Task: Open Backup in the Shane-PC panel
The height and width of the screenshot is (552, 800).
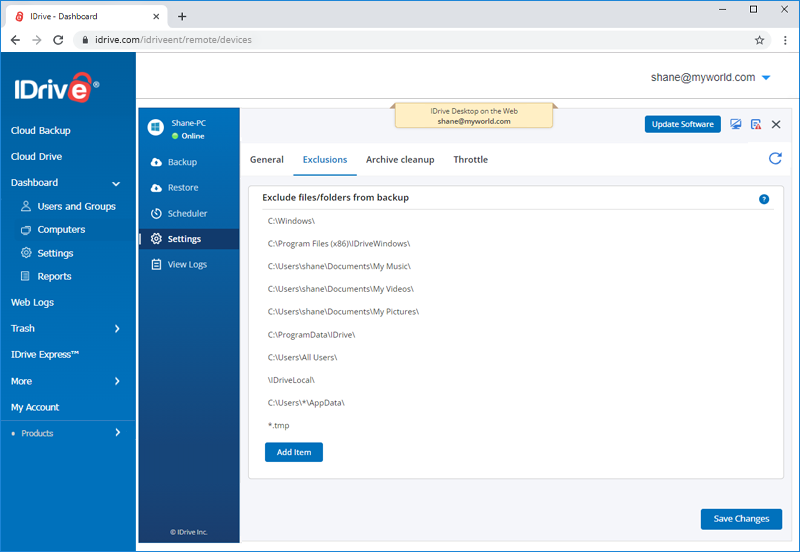Action: [174, 162]
